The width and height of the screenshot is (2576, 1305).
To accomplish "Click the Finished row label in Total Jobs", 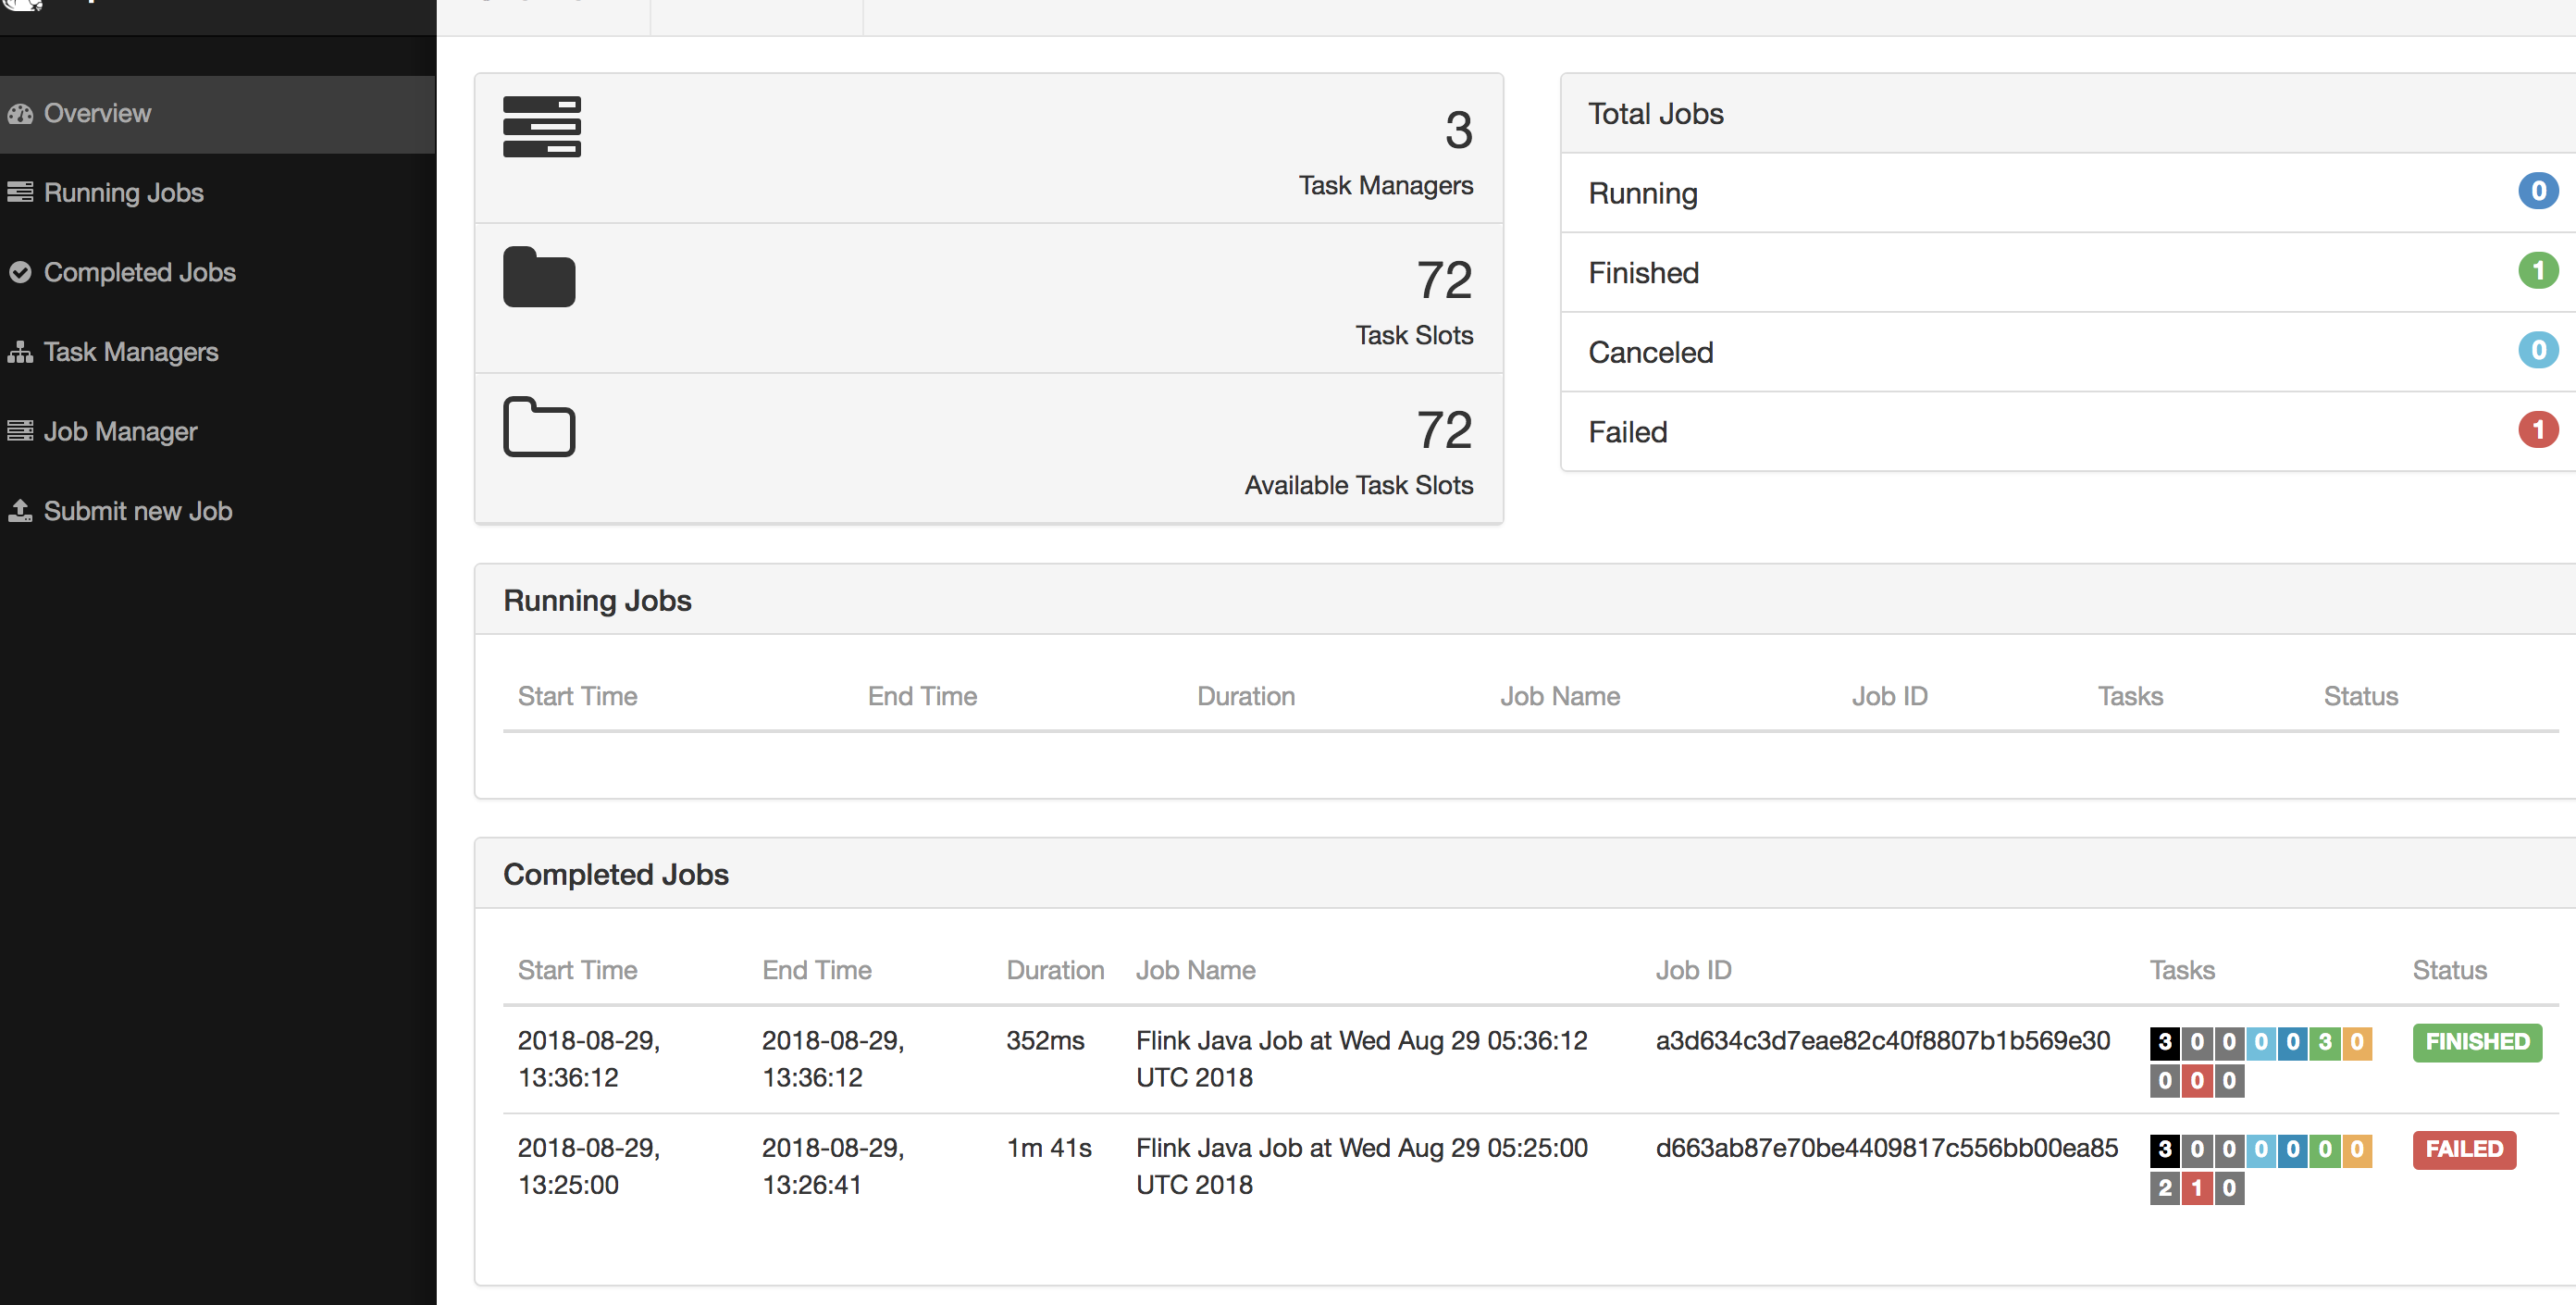I will click(x=1643, y=273).
